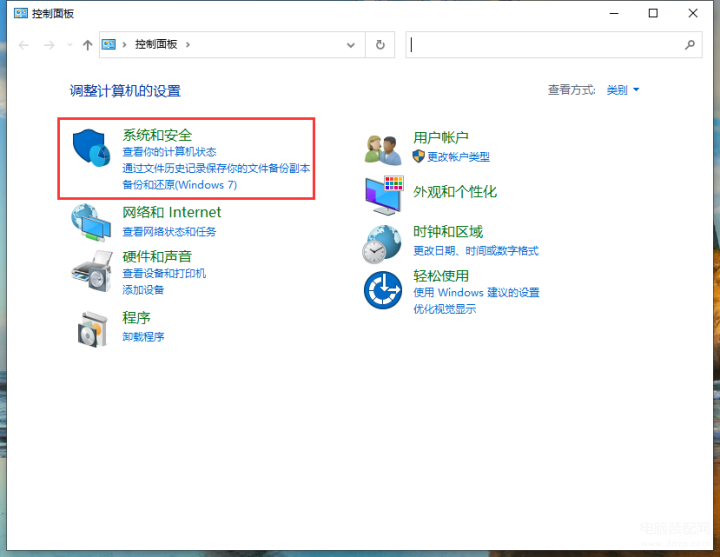Click the 优化视觉显示 link
Viewport: 720px width, 557px height.
[x=444, y=309]
